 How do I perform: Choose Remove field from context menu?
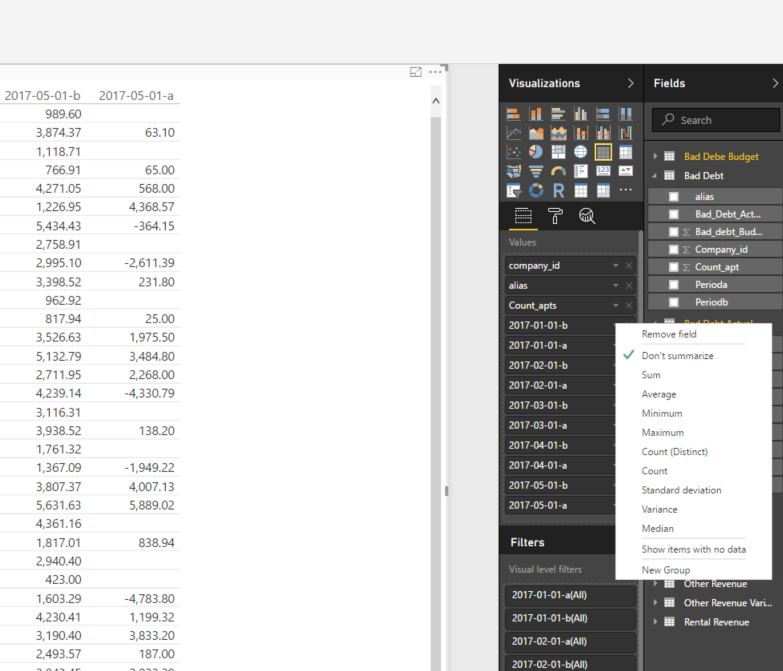pyautogui.click(x=669, y=334)
